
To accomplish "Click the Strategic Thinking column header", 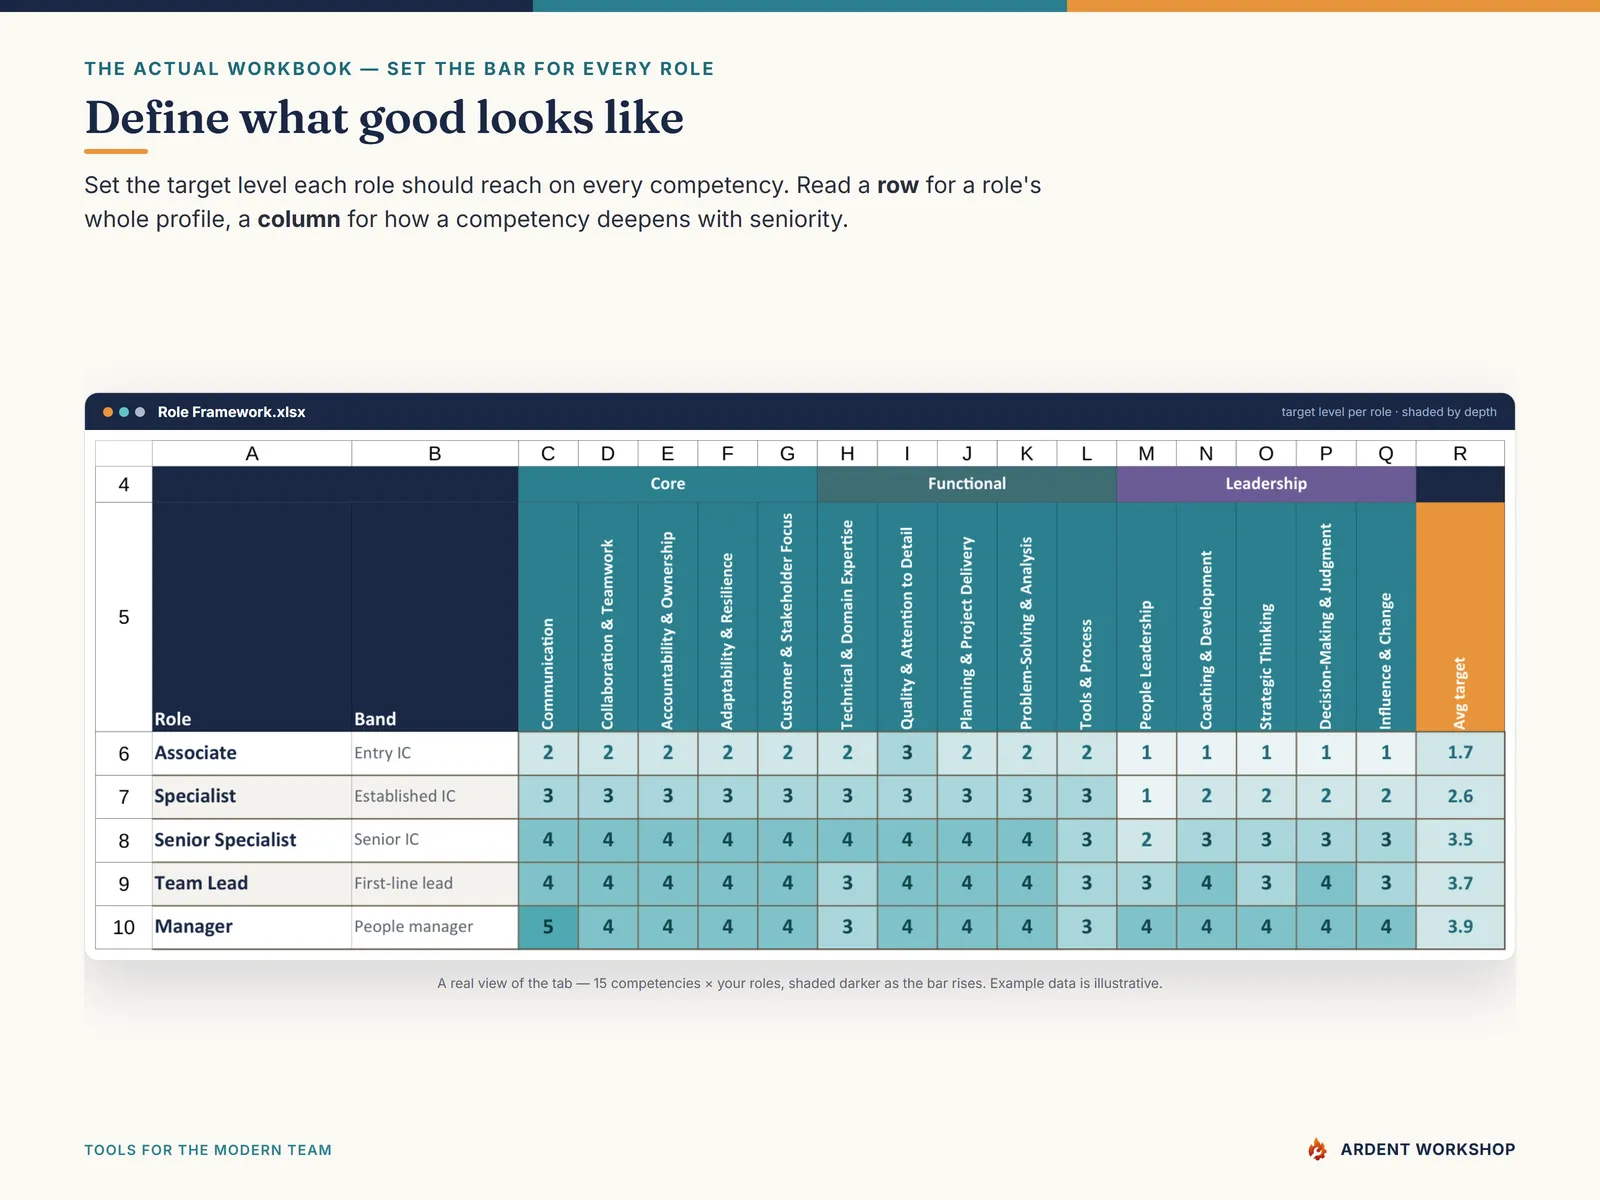I will point(1266,617).
